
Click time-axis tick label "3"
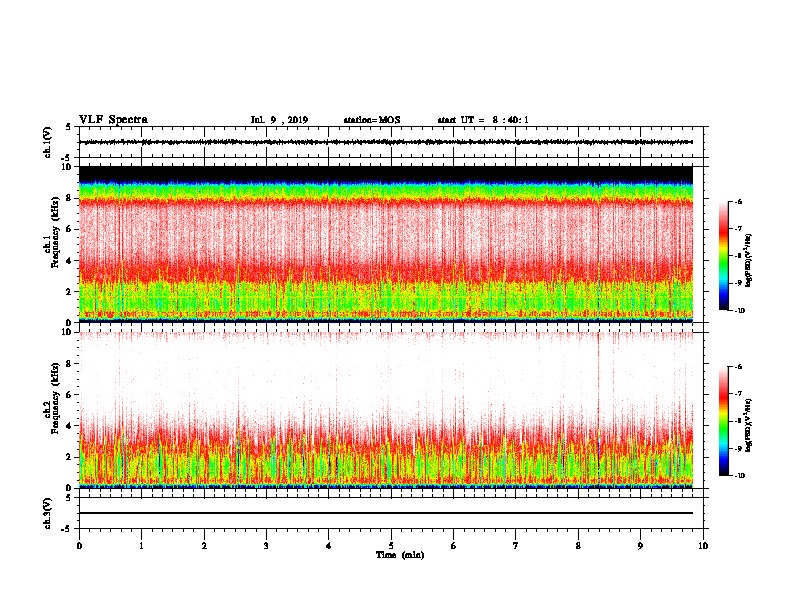[x=266, y=545]
